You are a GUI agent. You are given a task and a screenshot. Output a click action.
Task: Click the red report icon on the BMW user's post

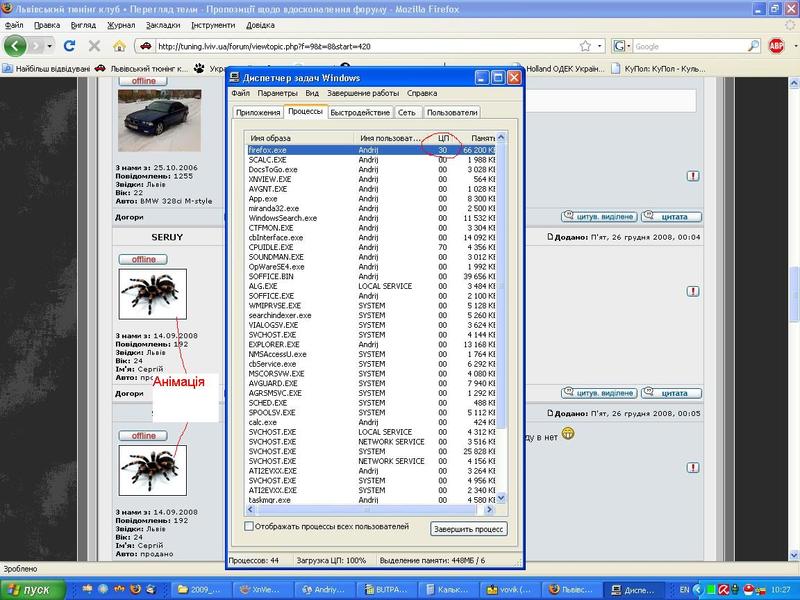[x=692, y=176]
